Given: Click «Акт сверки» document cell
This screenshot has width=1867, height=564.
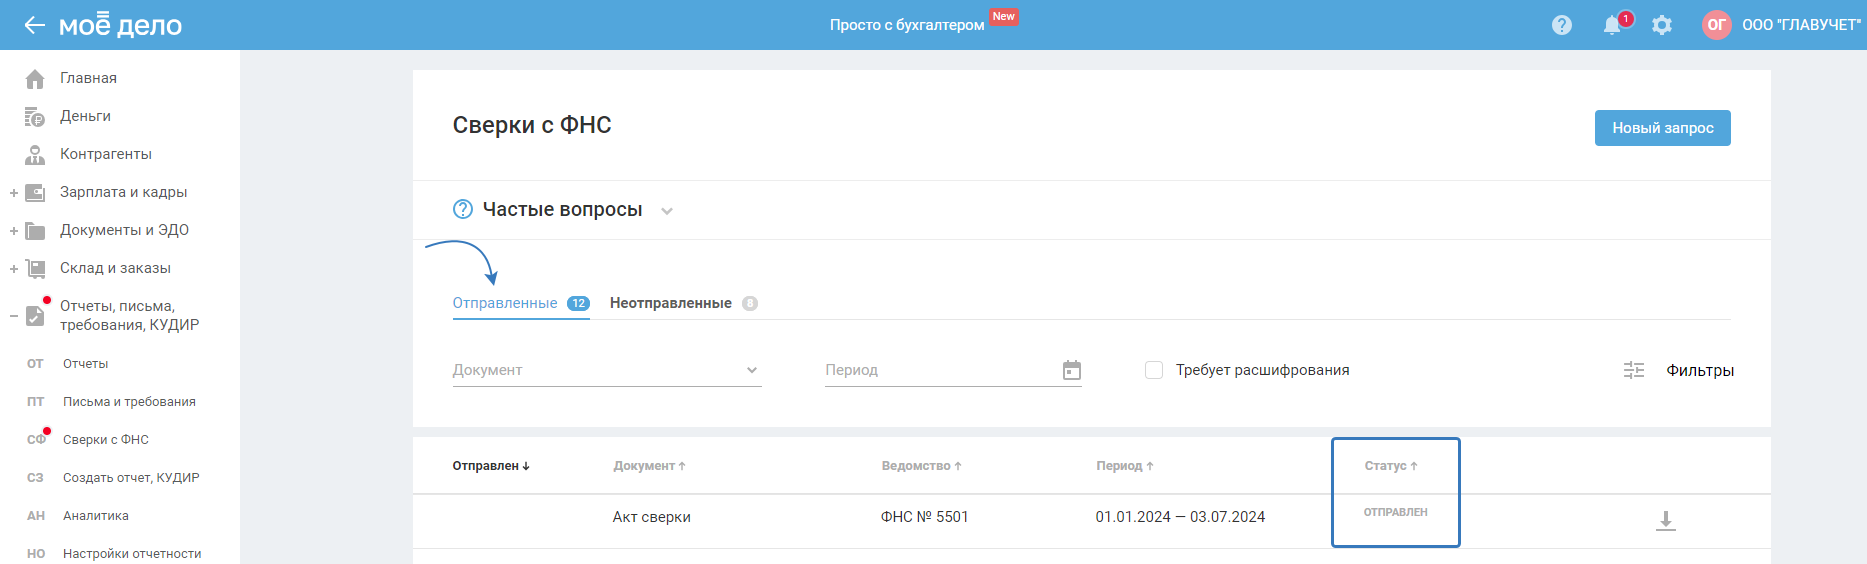Looking at the screenshot, I should 652,517.
